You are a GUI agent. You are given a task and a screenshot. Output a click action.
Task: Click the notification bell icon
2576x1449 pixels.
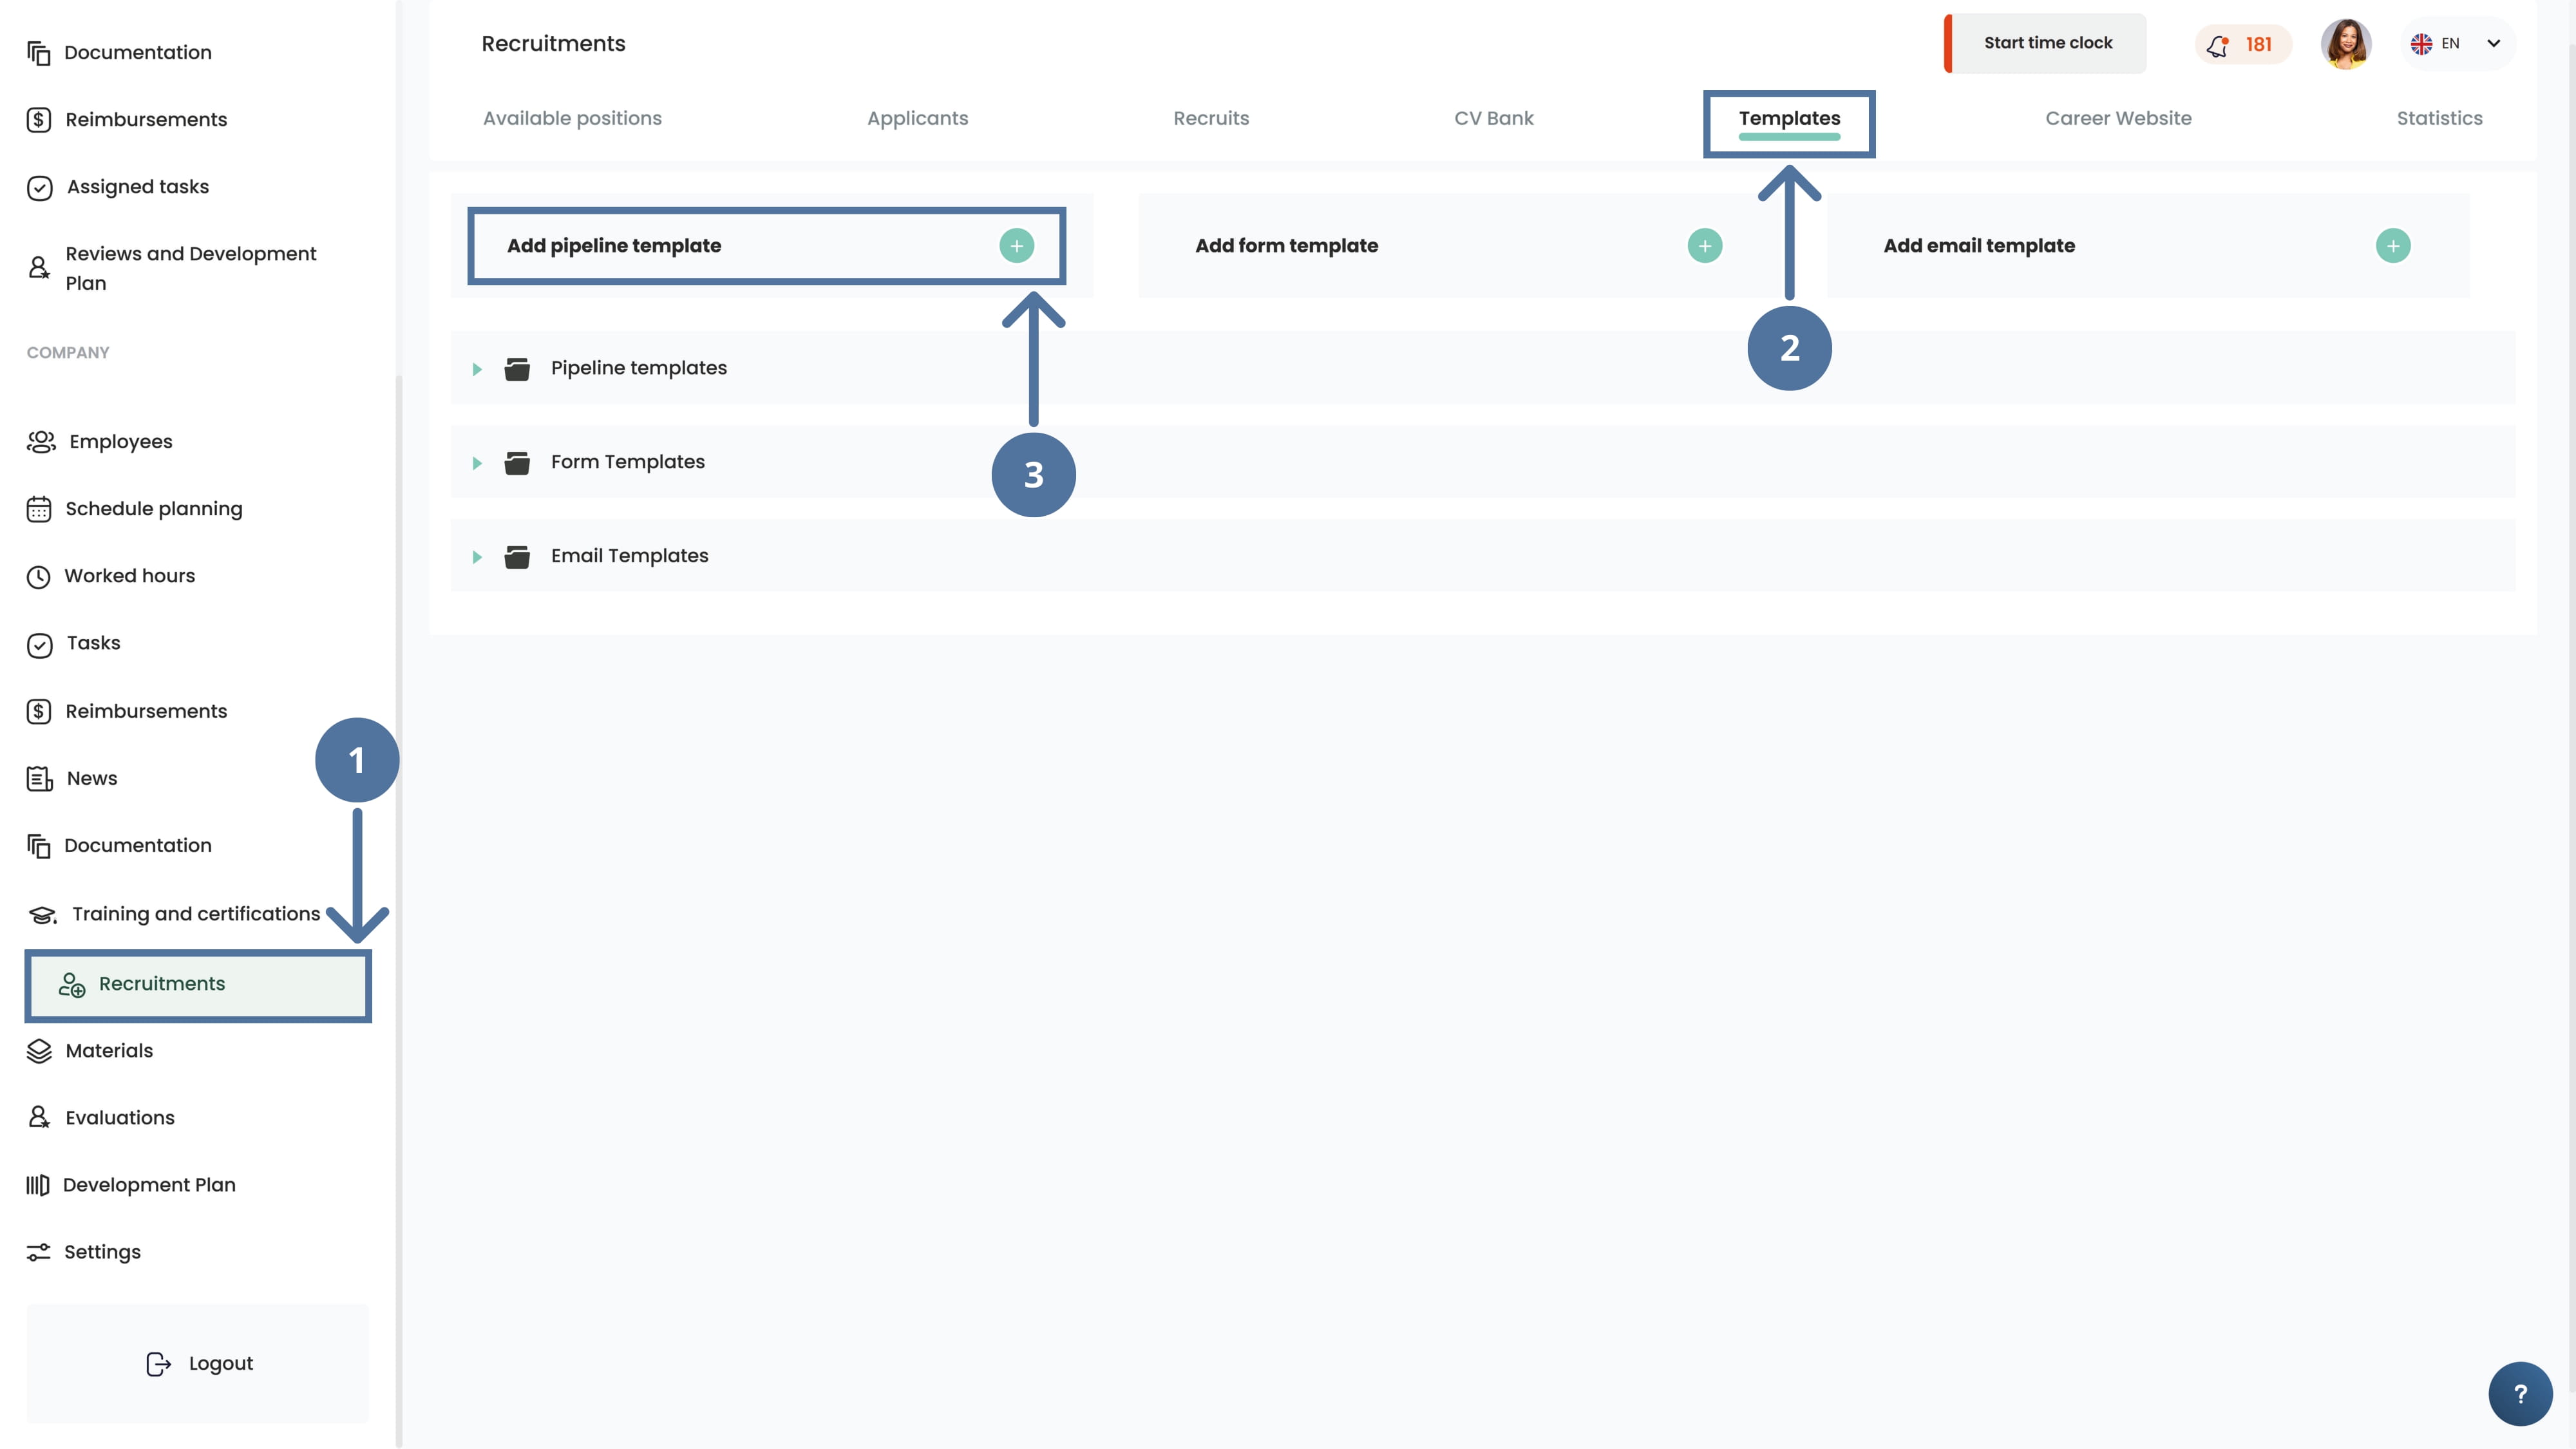pos(2218,45)
